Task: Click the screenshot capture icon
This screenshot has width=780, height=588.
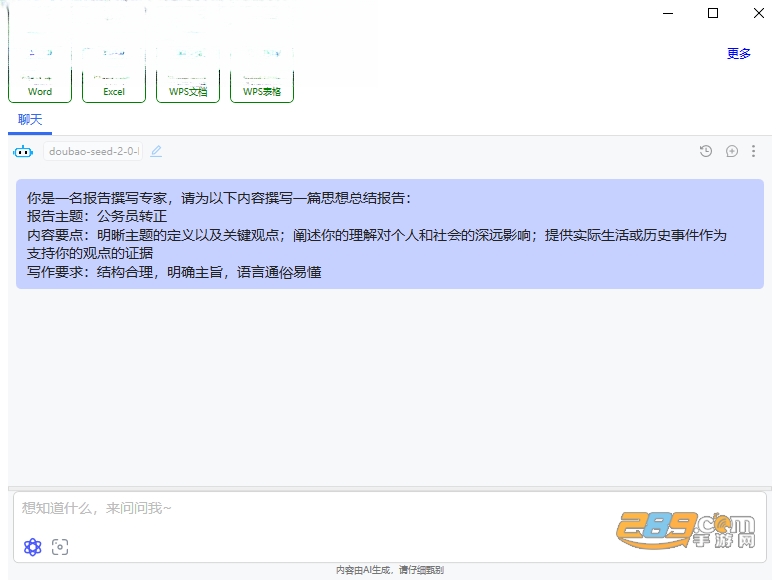Action: [x=60, y=547]
